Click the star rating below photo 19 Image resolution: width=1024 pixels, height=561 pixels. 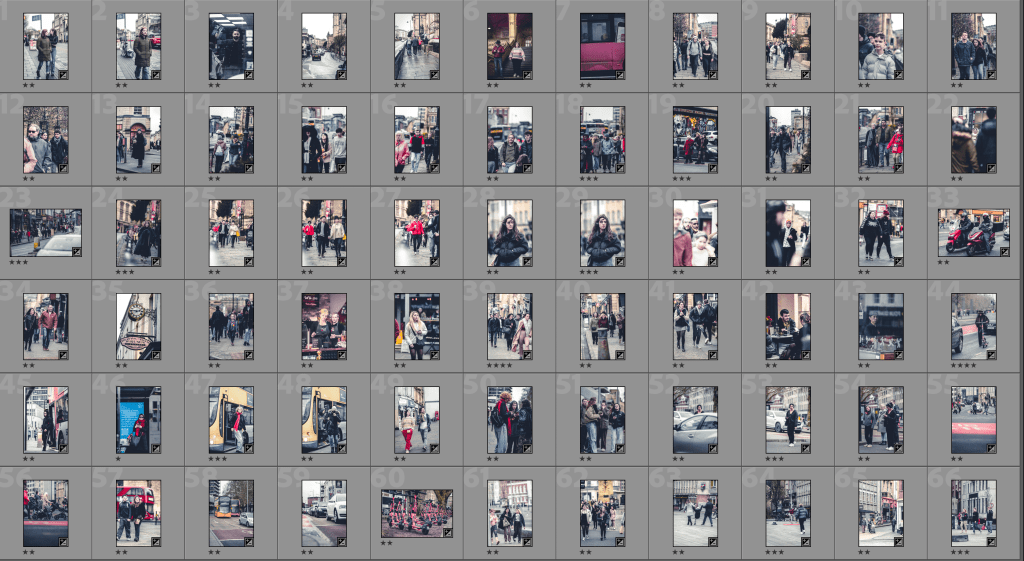[x=682, y=179]
